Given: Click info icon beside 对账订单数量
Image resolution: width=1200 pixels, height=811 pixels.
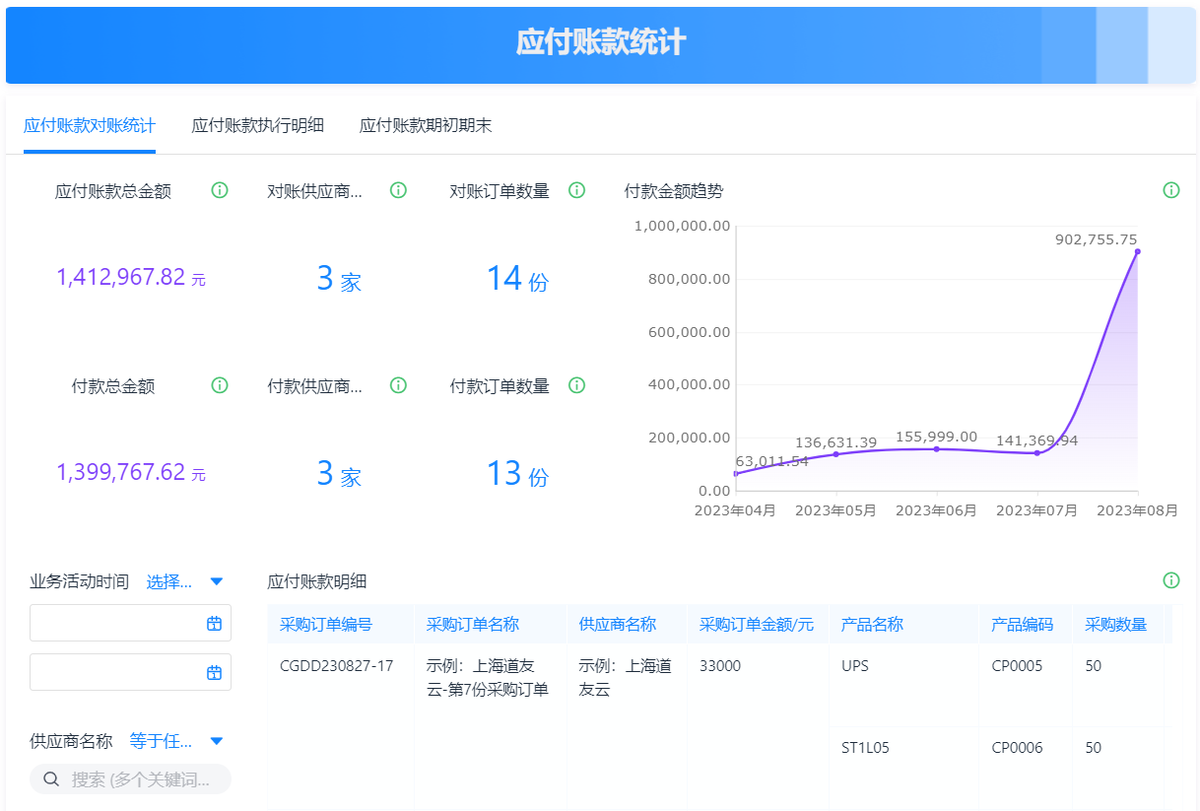Looking at the screenshot, I should pyautogui.click(x=576, y=190).
